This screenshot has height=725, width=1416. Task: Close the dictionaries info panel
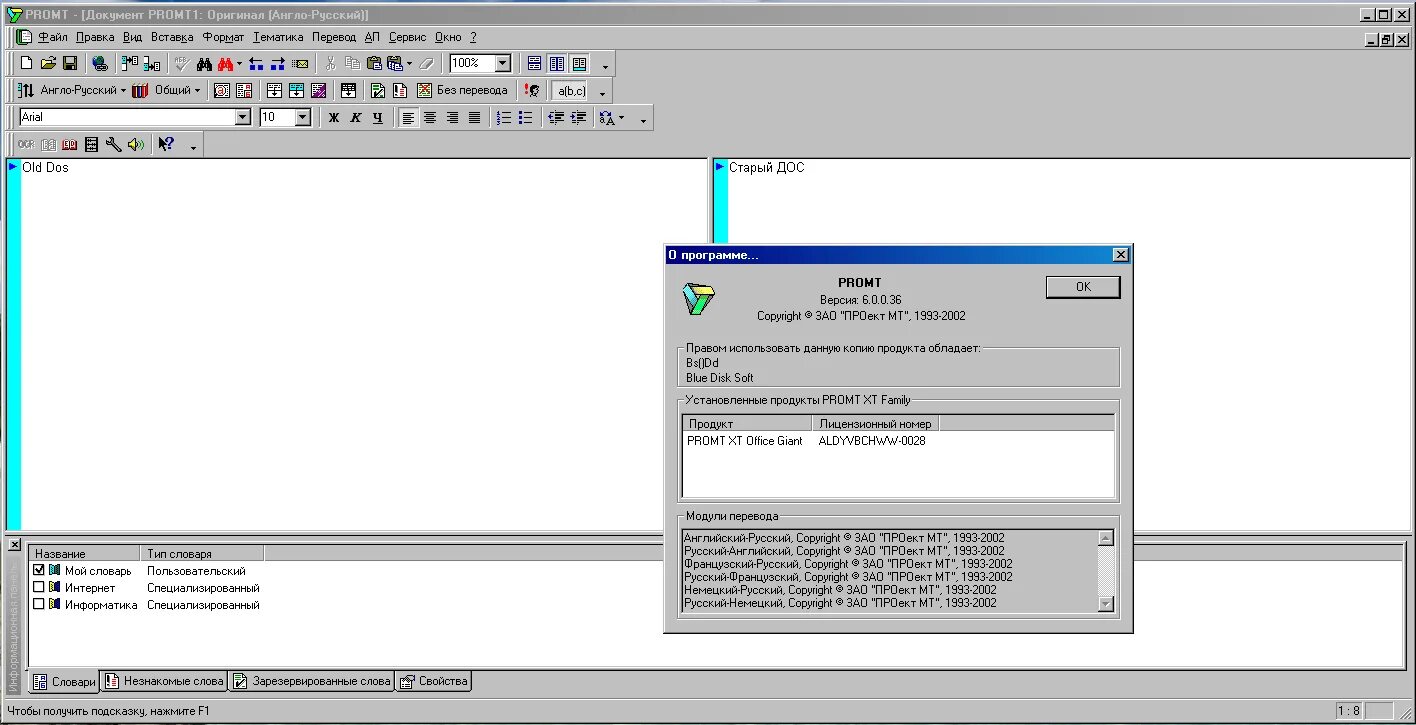pyautogui.click(x=14, y=545)
